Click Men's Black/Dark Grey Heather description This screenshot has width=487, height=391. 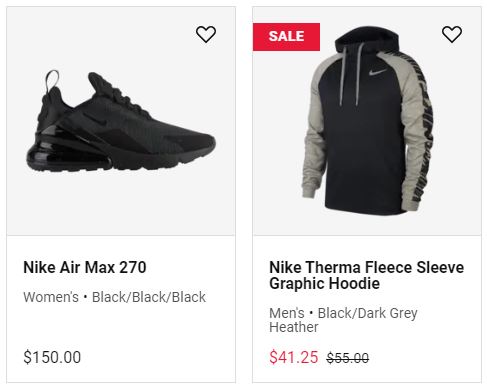click(x=343, y=320)
